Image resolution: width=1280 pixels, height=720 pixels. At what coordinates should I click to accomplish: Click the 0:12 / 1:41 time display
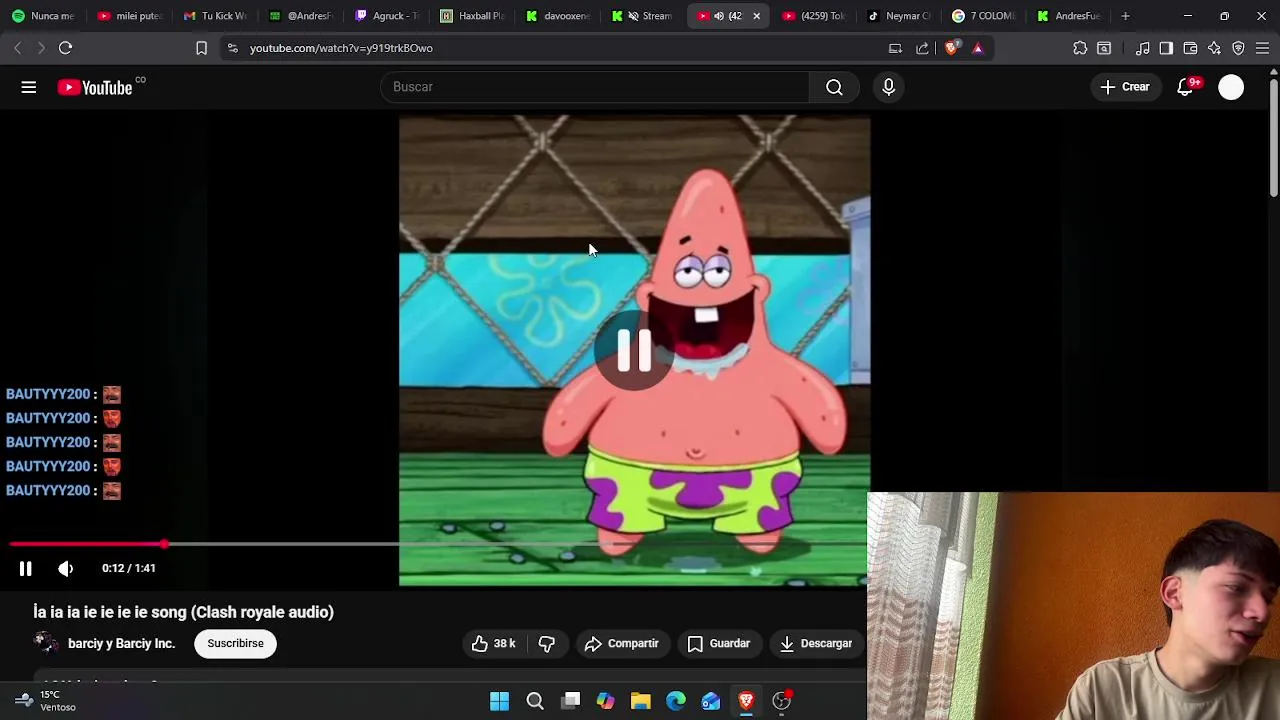pos(129,568)
